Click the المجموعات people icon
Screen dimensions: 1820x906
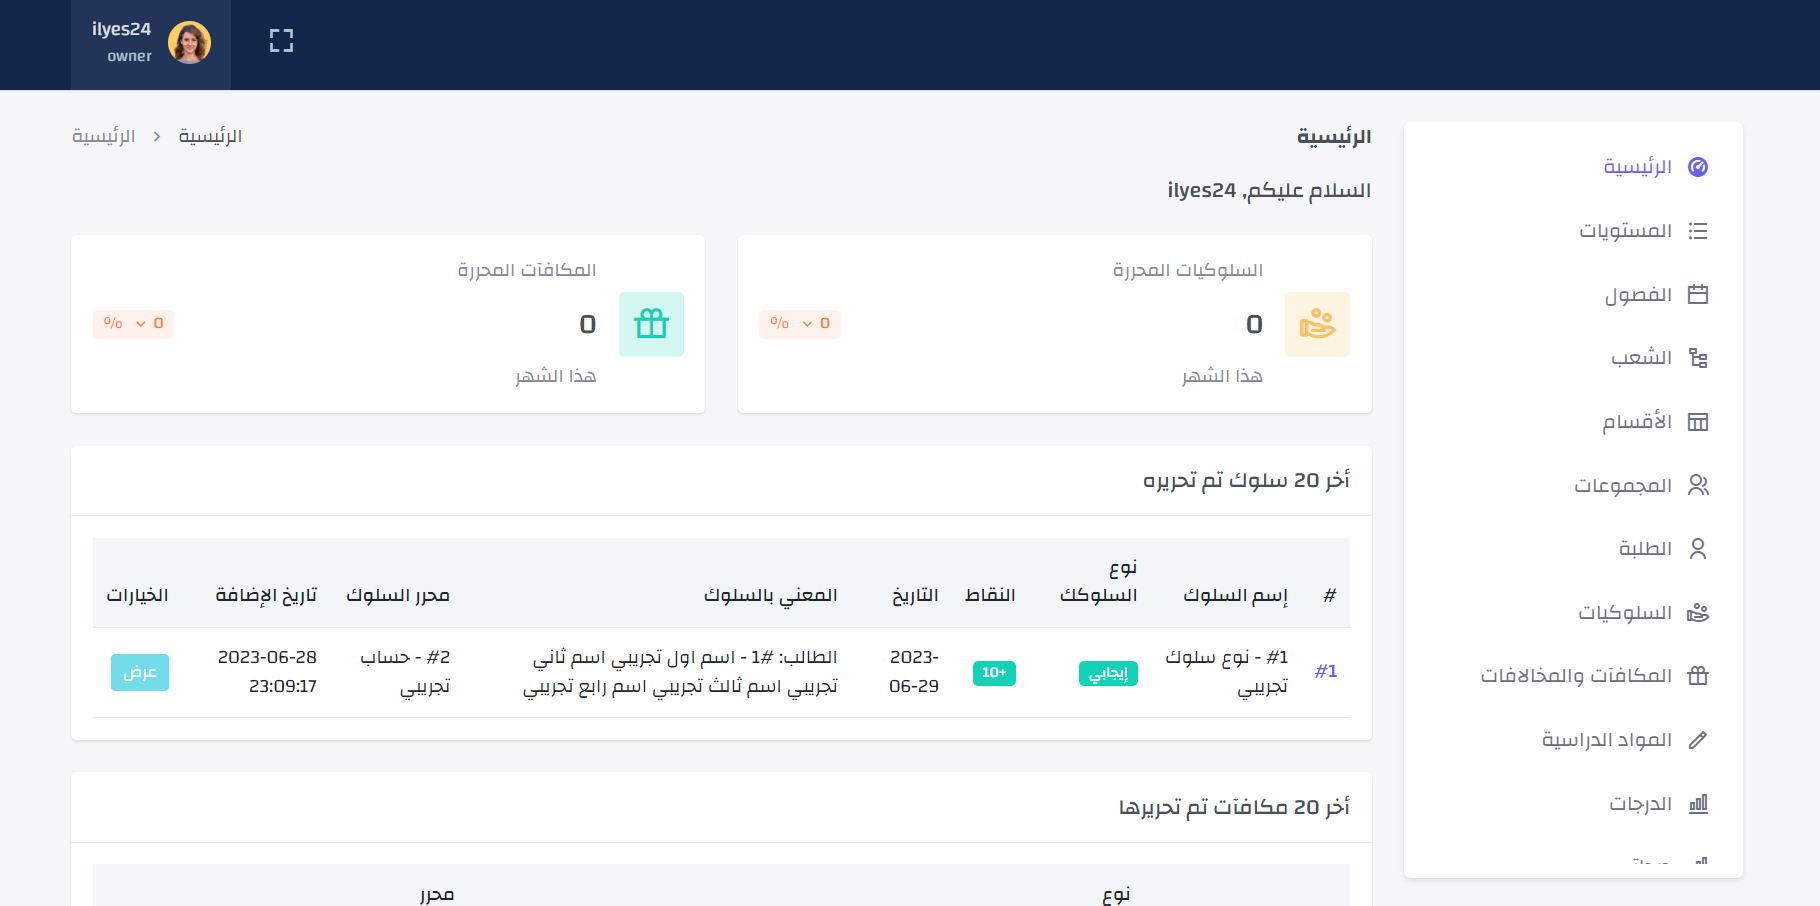(x=1698, y=485)
